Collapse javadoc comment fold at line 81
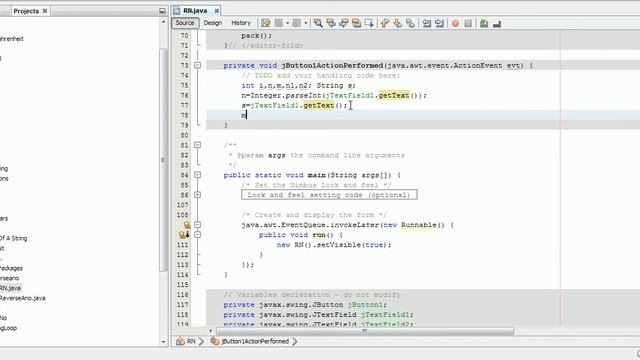The width and height of the screenshot is (640, 360). [x=198, y=145]
